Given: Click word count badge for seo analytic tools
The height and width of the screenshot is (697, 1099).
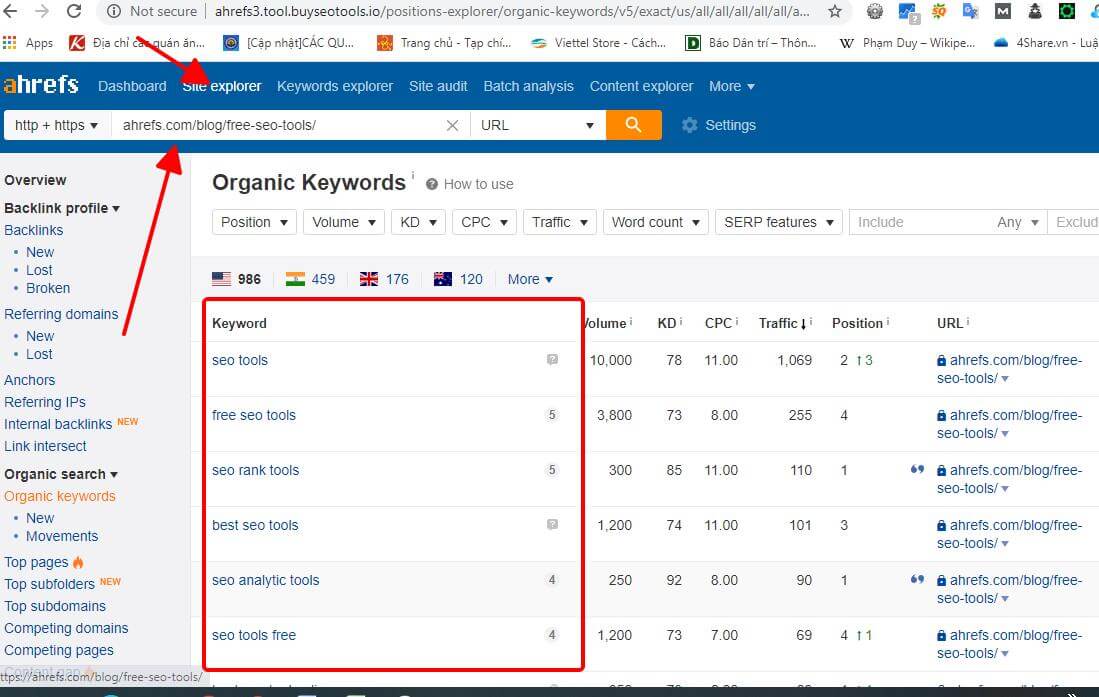Looking at the screenshot, I should (552, 580).
